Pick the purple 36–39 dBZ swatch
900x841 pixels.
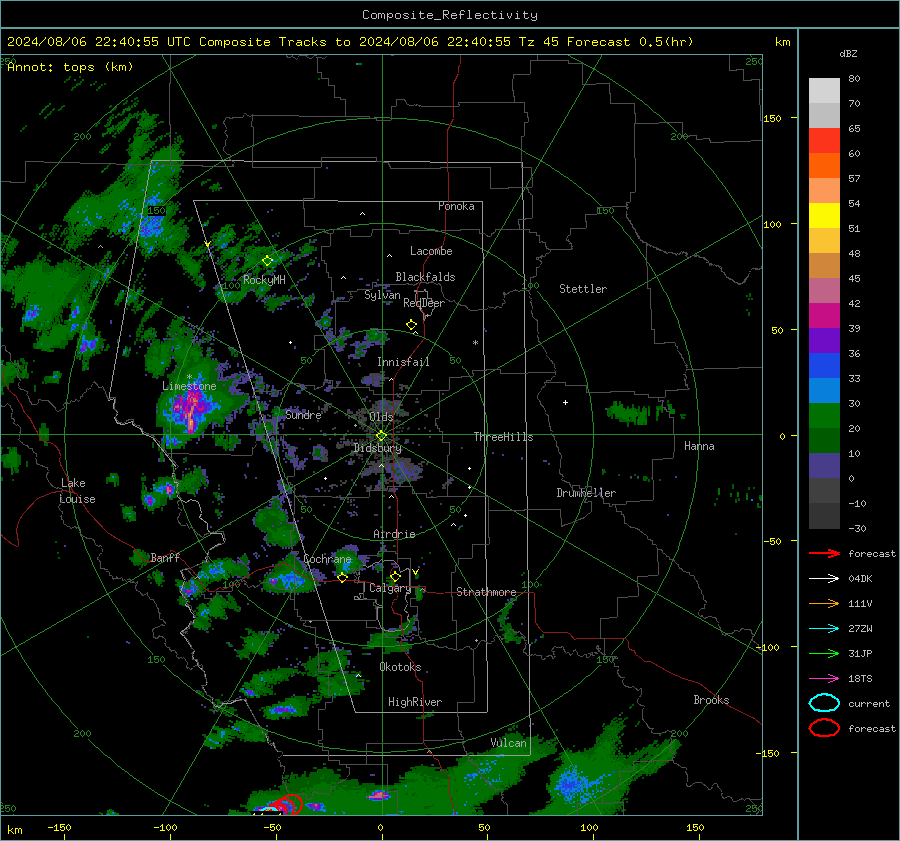click(x=824, y=341)
